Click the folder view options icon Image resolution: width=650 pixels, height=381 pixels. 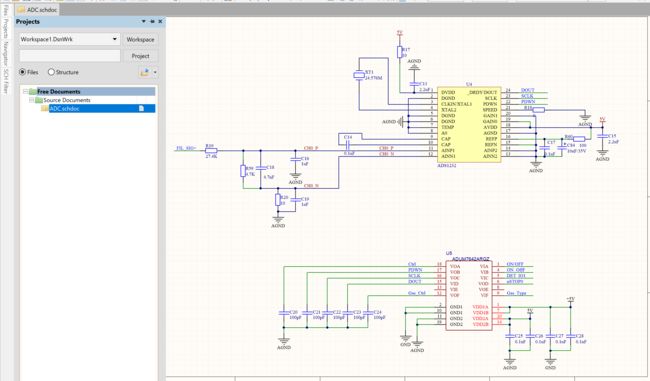[x=144, y=73]
